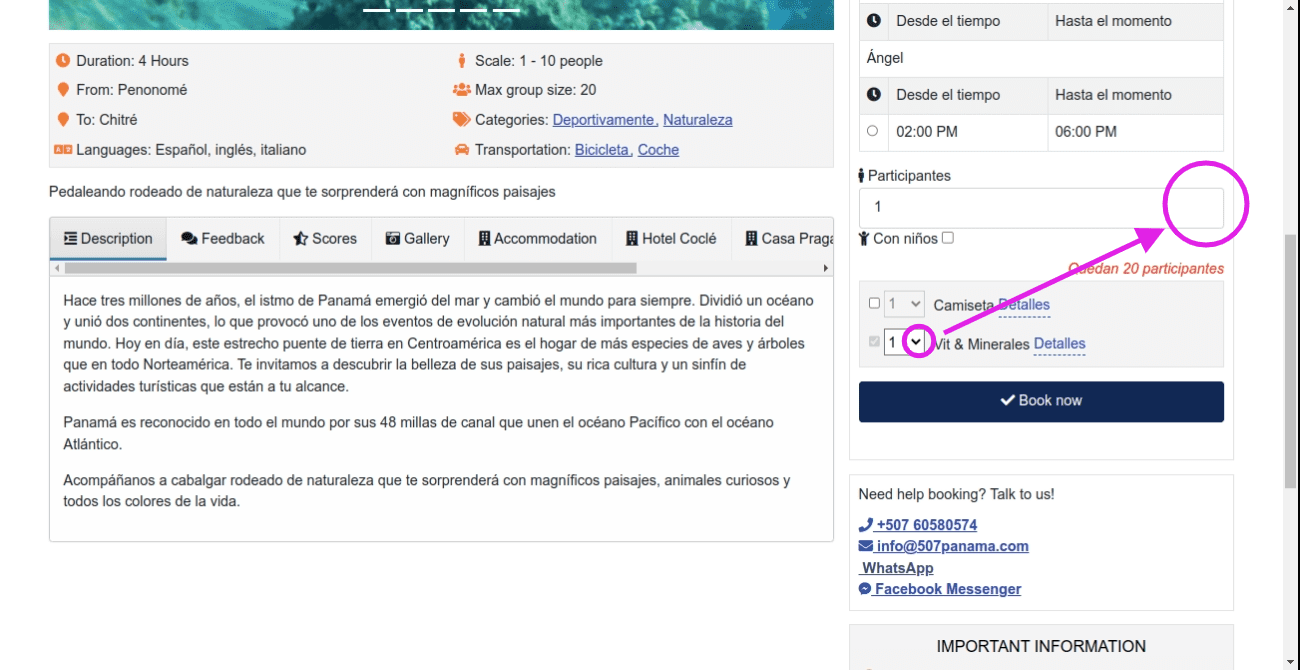The height and width of the screenshot is (670, 1300).
Task: Tick the Camiseta extra checkbox
Action: click(x=875, y=304)
